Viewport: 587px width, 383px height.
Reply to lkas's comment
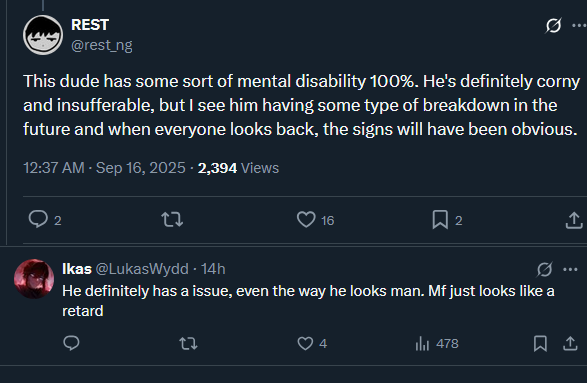pos(71,343)
